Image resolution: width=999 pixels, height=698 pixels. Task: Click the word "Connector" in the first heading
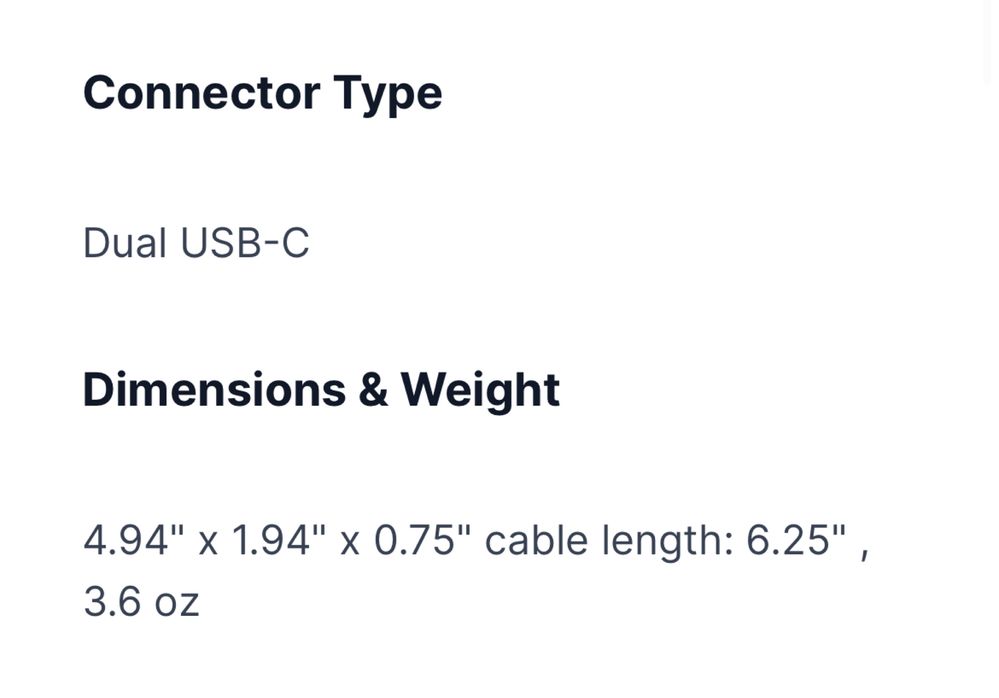pos(201,93)
